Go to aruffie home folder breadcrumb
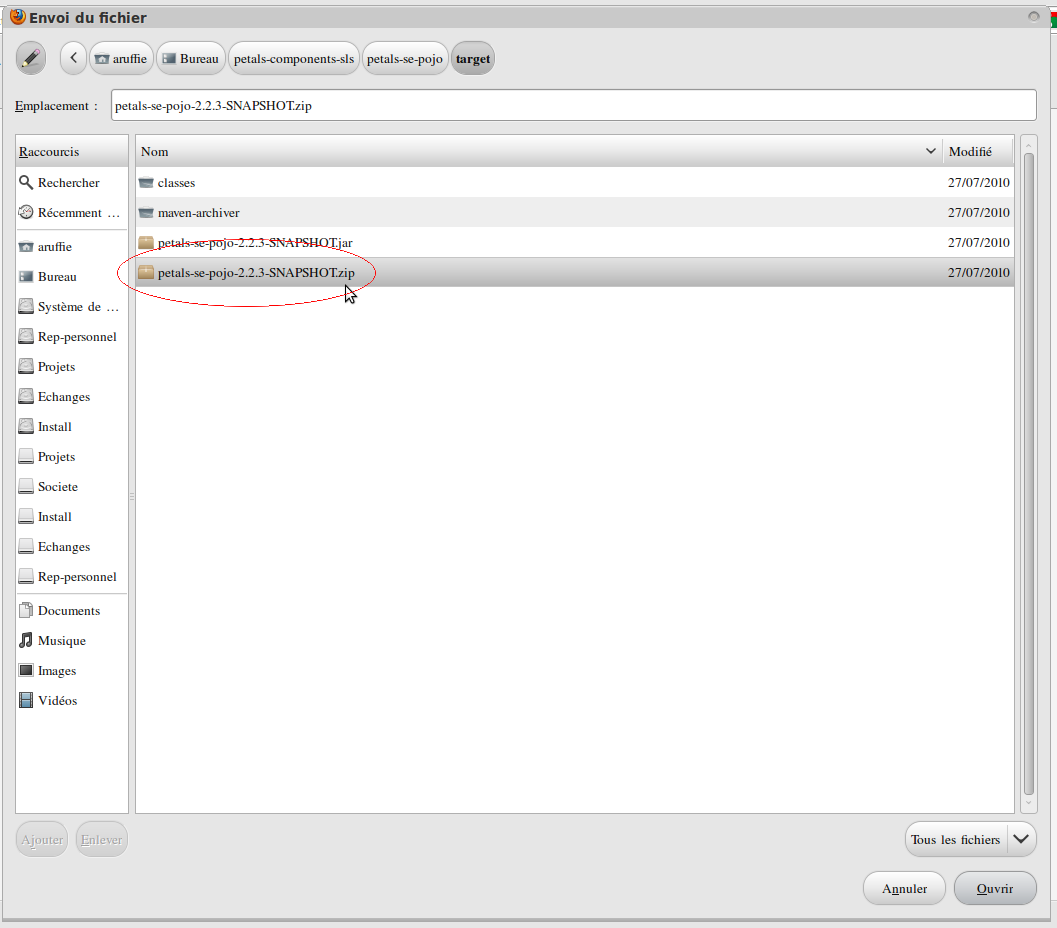 click(x=121, y=58)
